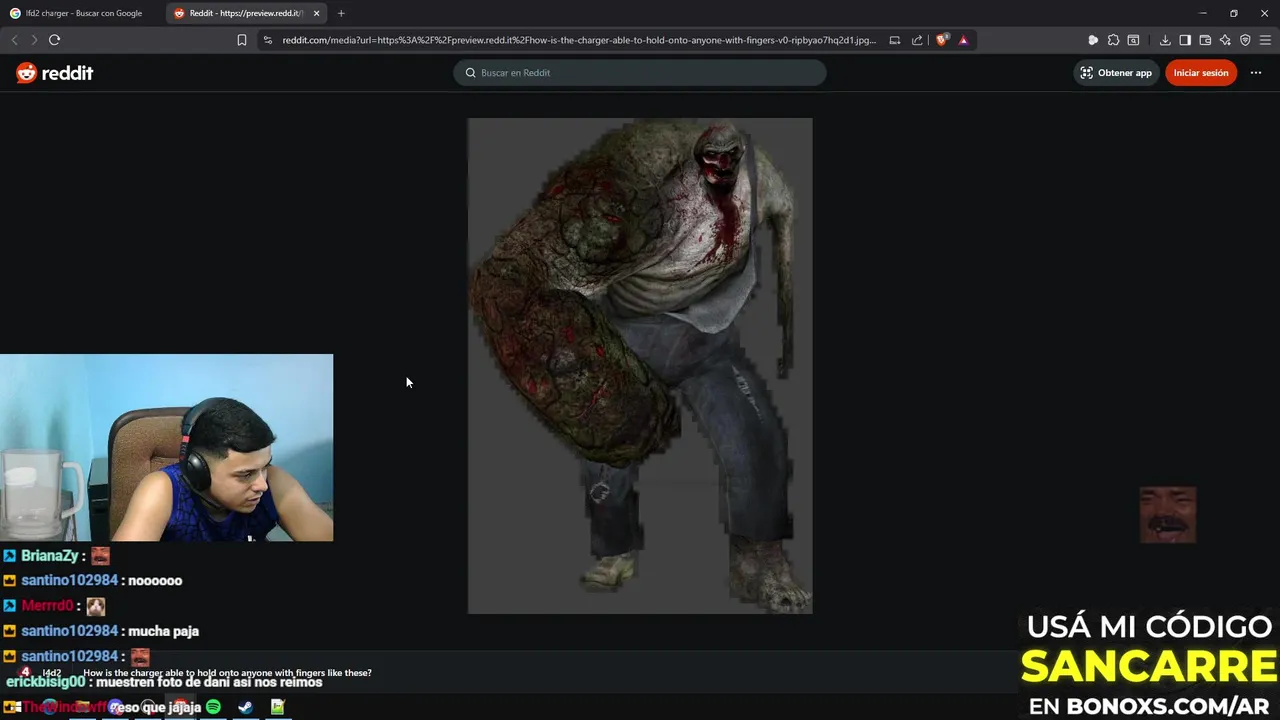Click the browser address URL field
The height and width of the screenshot is (720, 1280).
pos(579,40)
